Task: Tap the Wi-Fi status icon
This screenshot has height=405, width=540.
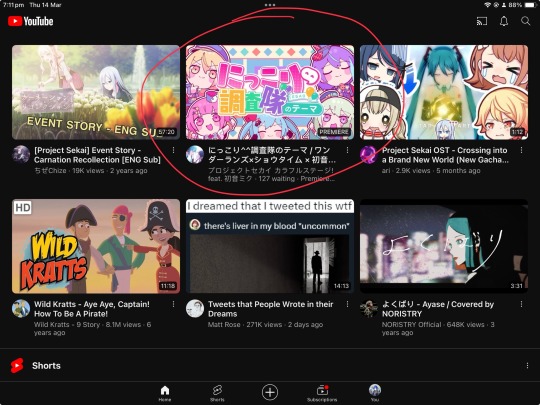Action: pyautogui.click(x=487, y=5)
